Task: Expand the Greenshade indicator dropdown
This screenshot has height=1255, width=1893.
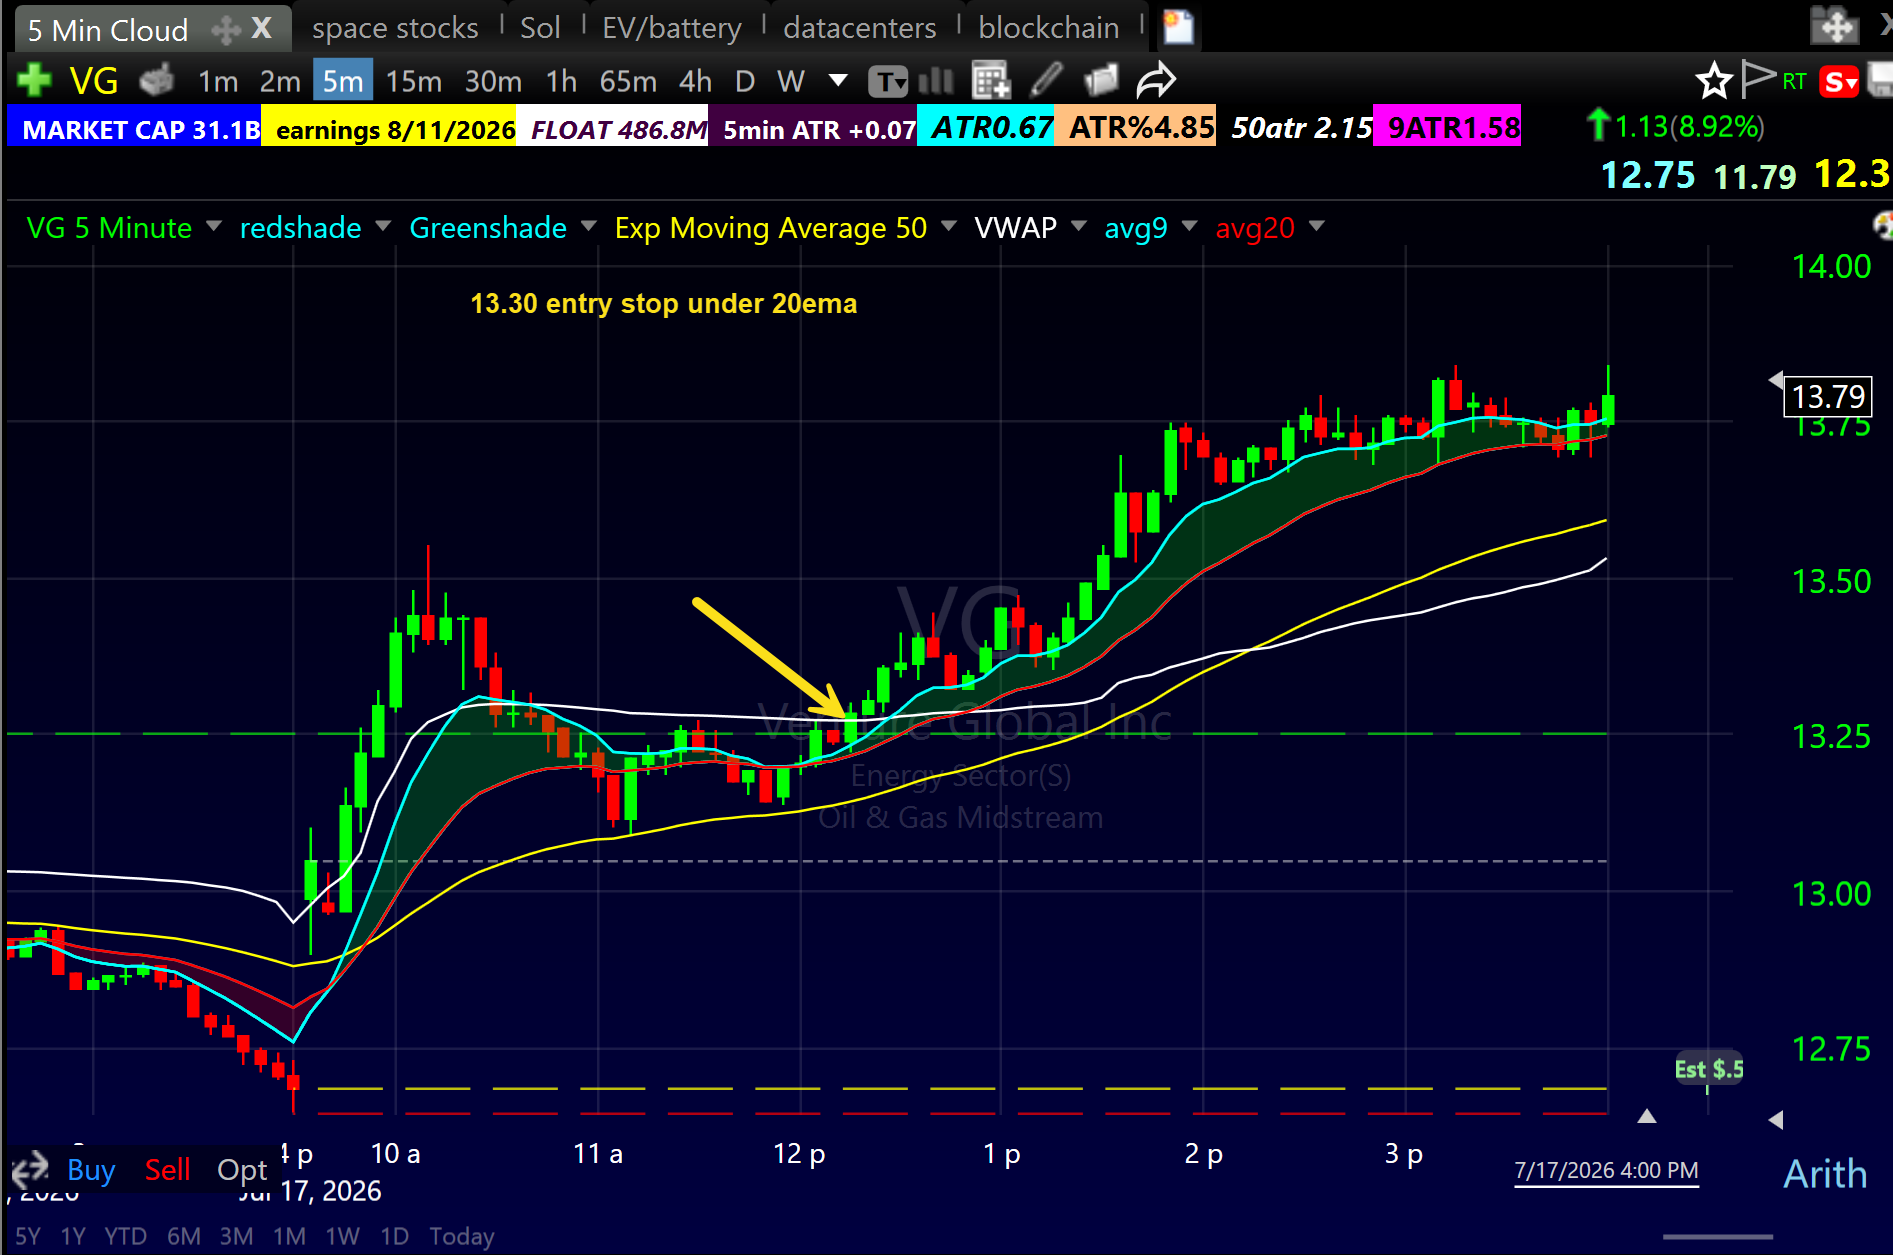Action: click(589, 227)
